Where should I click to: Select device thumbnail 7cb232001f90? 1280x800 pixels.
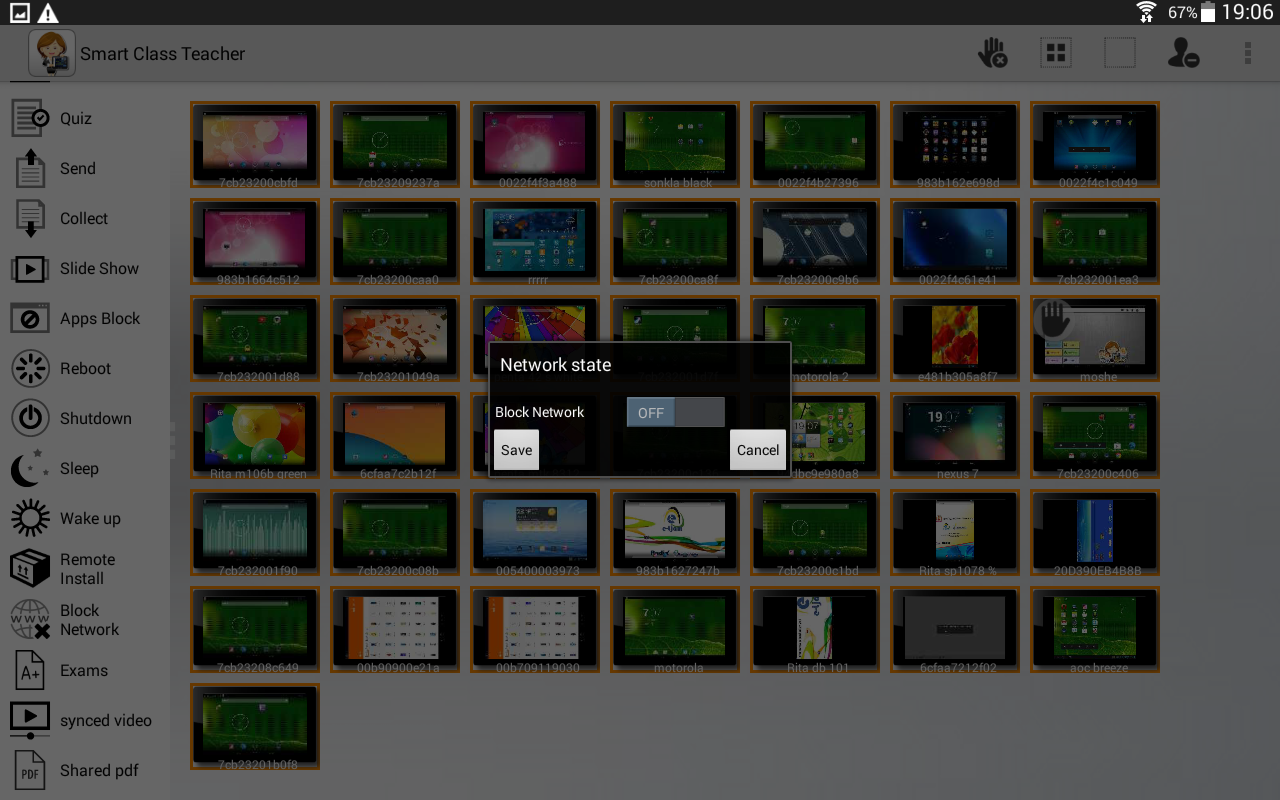(255, 532)
